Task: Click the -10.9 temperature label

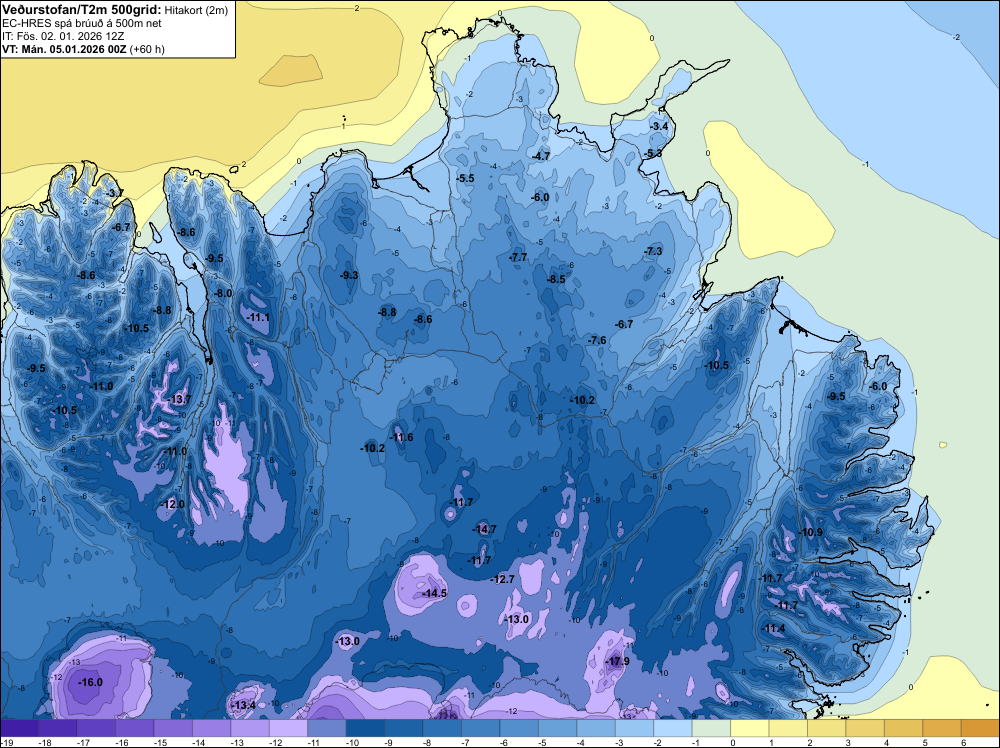Action: click(811, 532)
